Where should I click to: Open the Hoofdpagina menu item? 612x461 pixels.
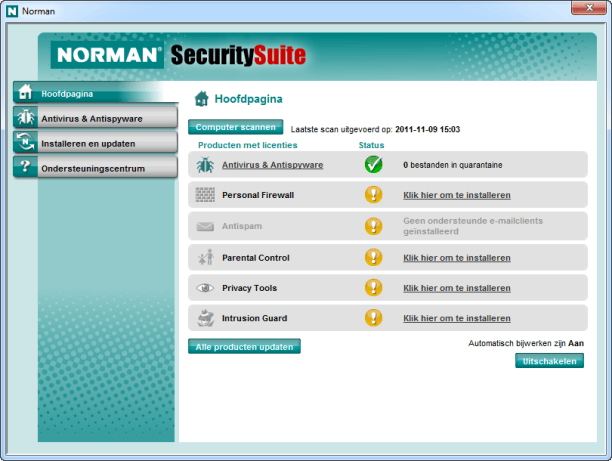point(95,93)
